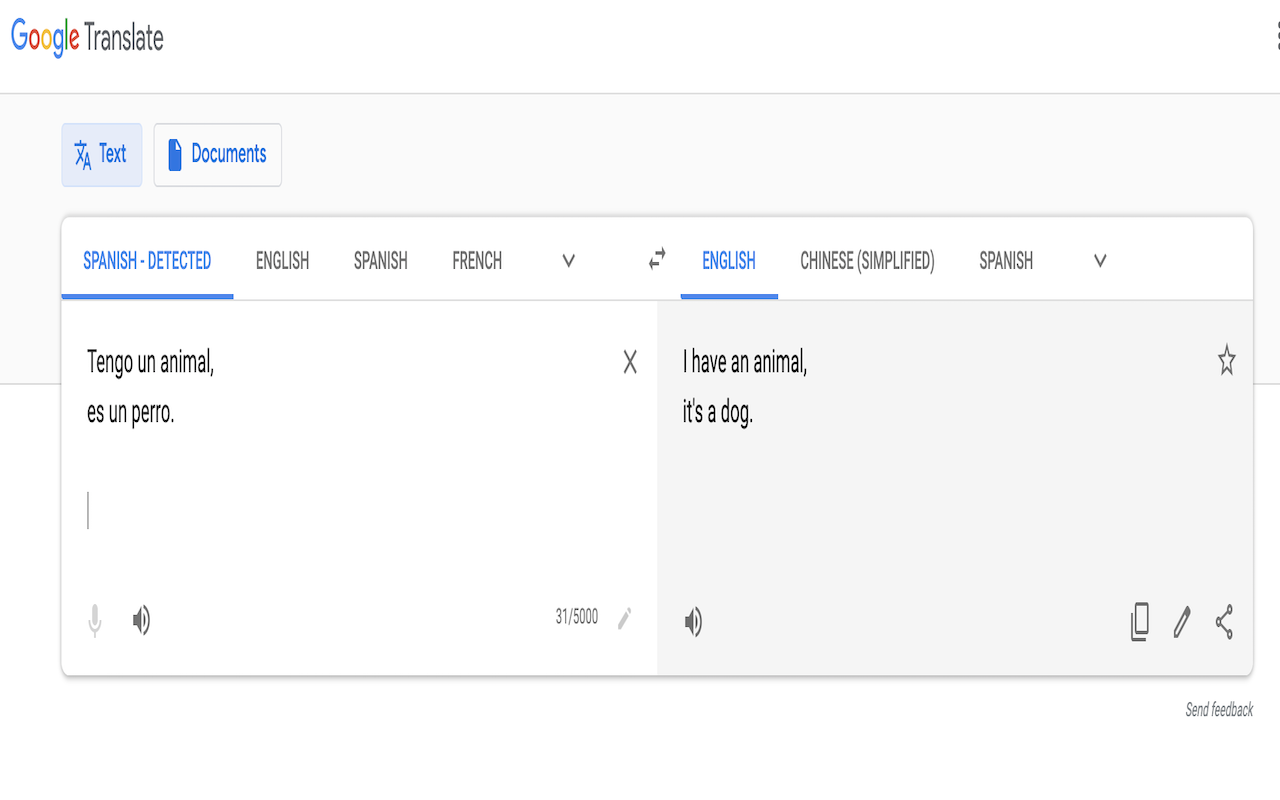This screenshot has height=800, width=1280.
Task: Activate the microphone voice input icon
Action: click(94, 621)
